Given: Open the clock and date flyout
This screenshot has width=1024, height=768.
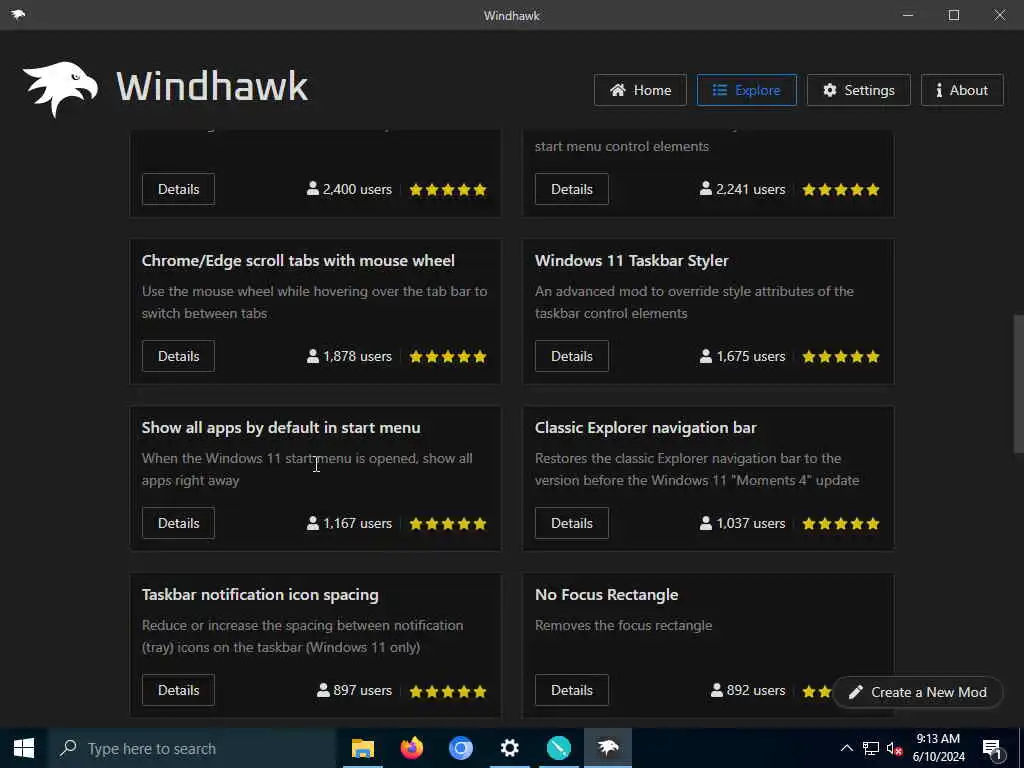Looking at the screenshot, I should (x=938, y=748).
